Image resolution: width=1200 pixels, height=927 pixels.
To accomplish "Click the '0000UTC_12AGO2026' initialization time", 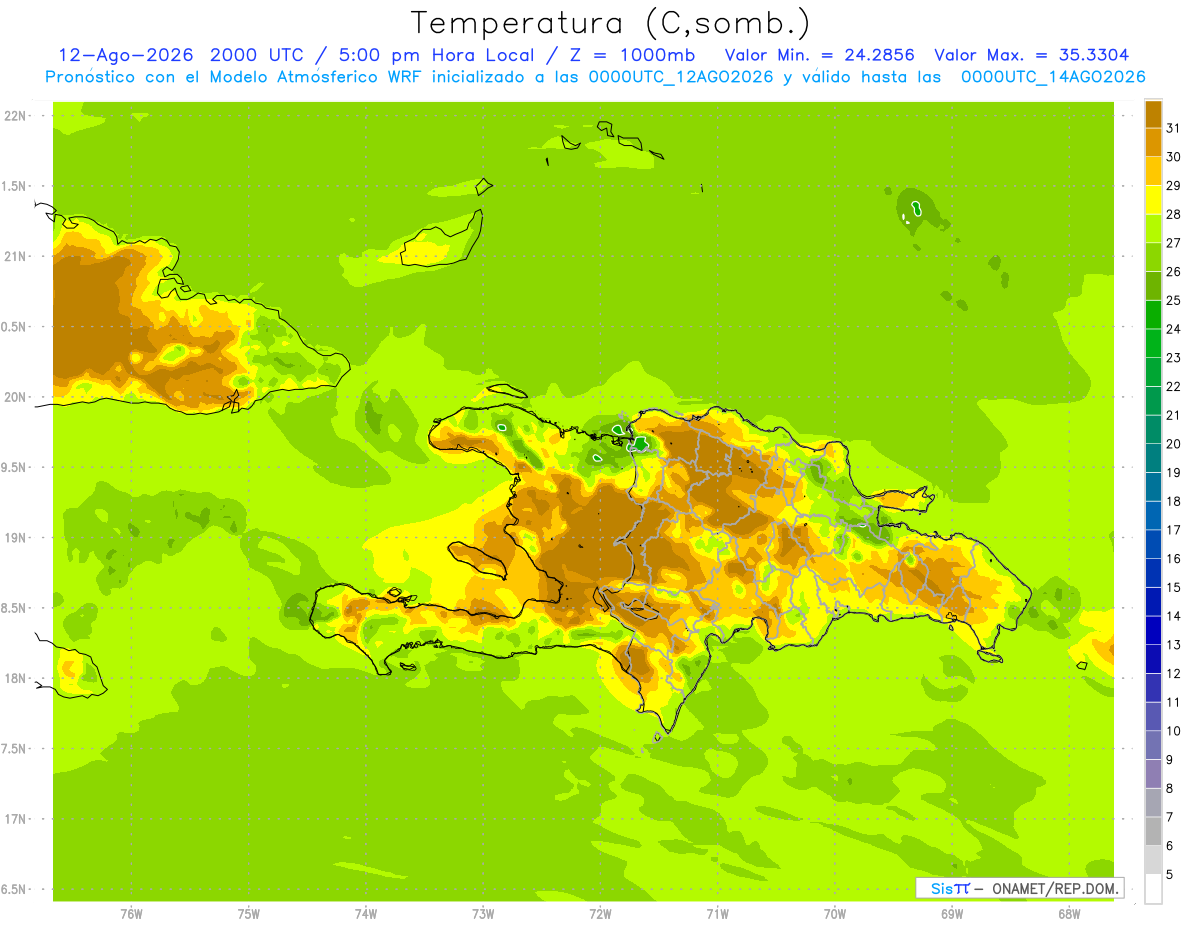I will [679, 77].
